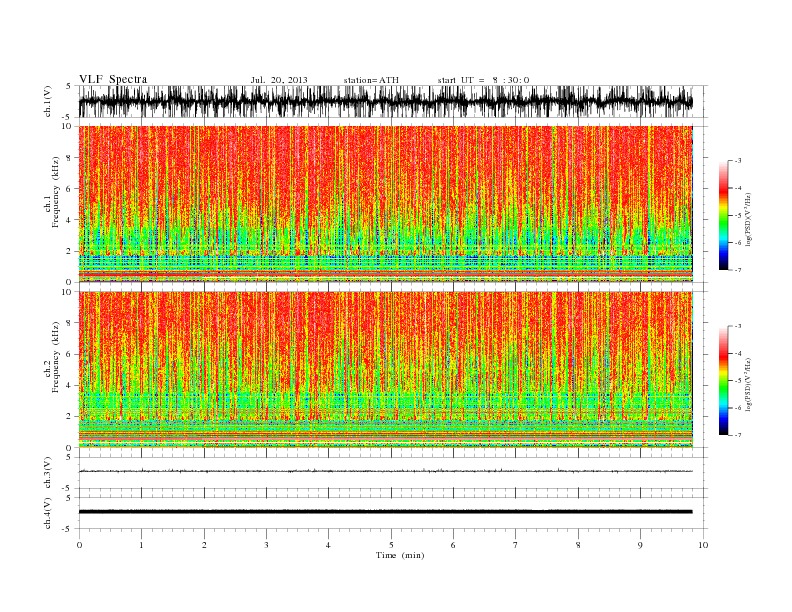Click time axis tick label "3" at bottom
This screenshot has width=792, height=612.
tap(266, 545)
